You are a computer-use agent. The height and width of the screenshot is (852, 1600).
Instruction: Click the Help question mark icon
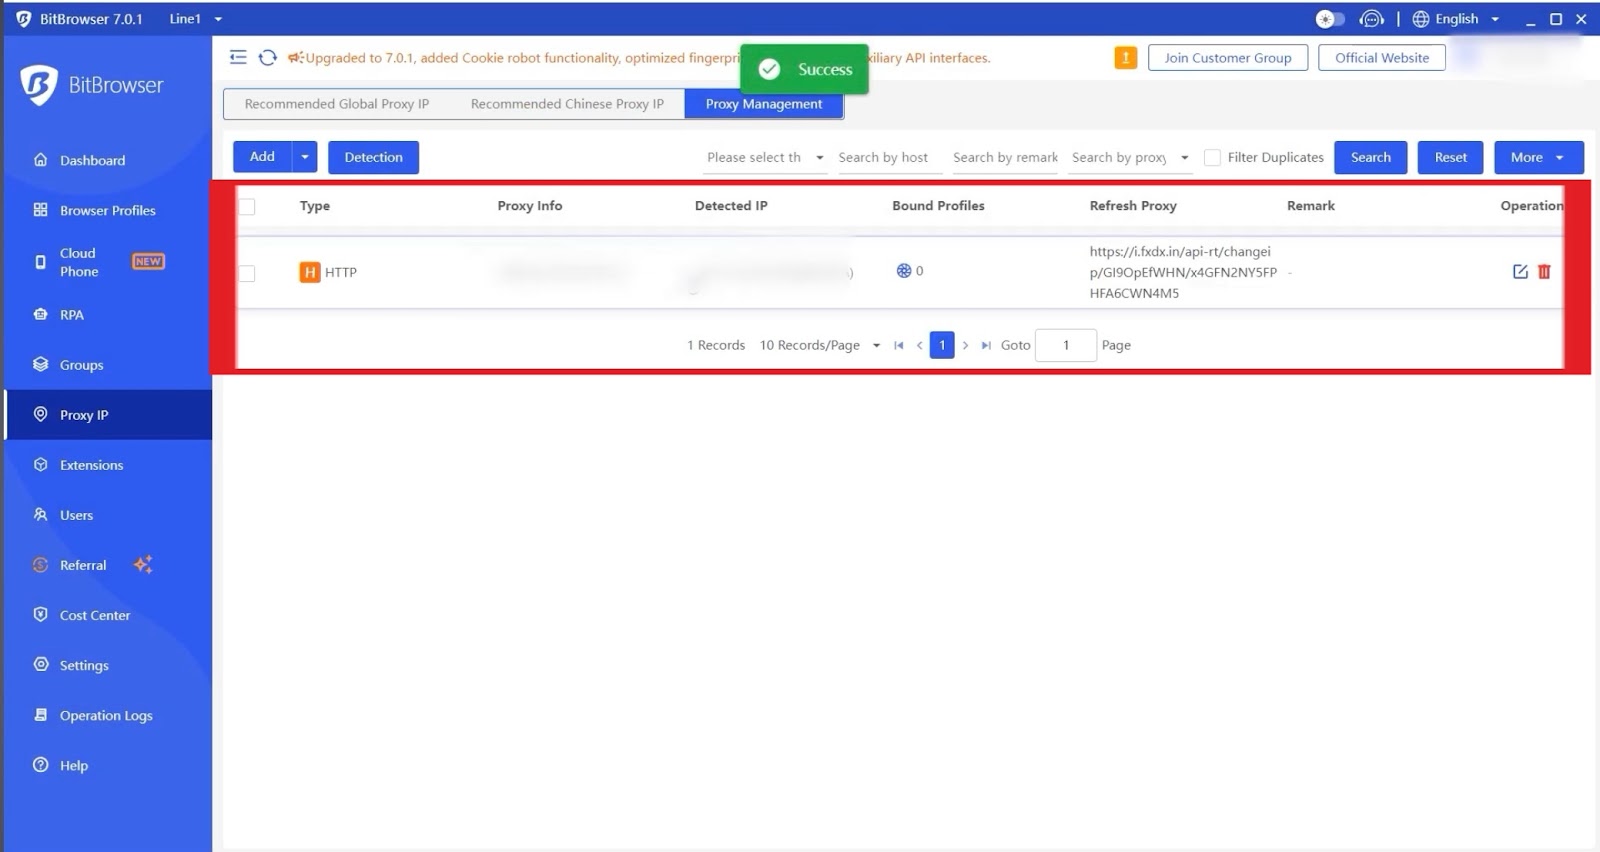(41, 765)
